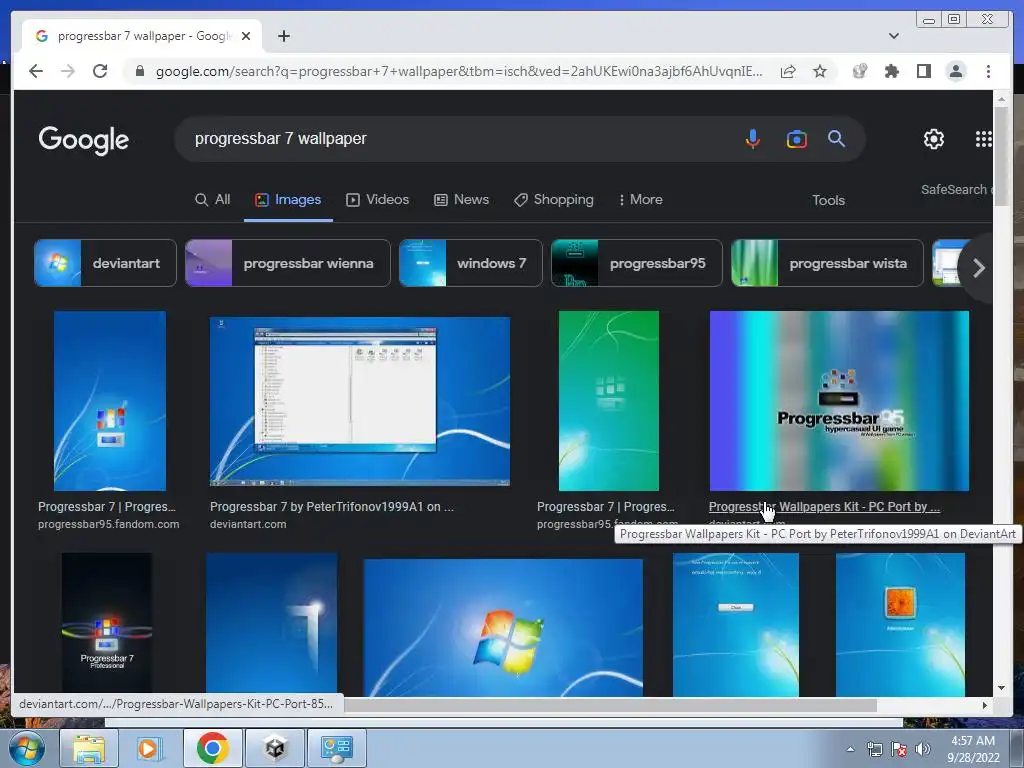Go back to the previous page

coord(36,71)
